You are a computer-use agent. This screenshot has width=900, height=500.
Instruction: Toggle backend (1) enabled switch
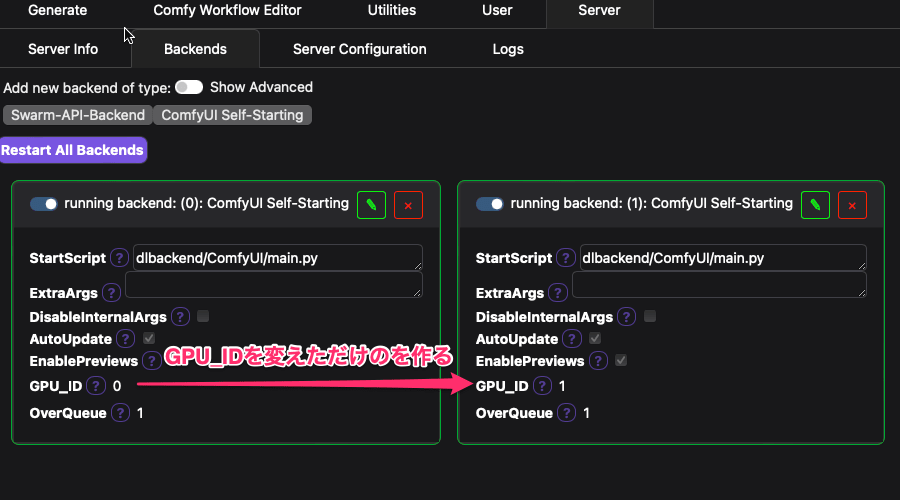490,204
